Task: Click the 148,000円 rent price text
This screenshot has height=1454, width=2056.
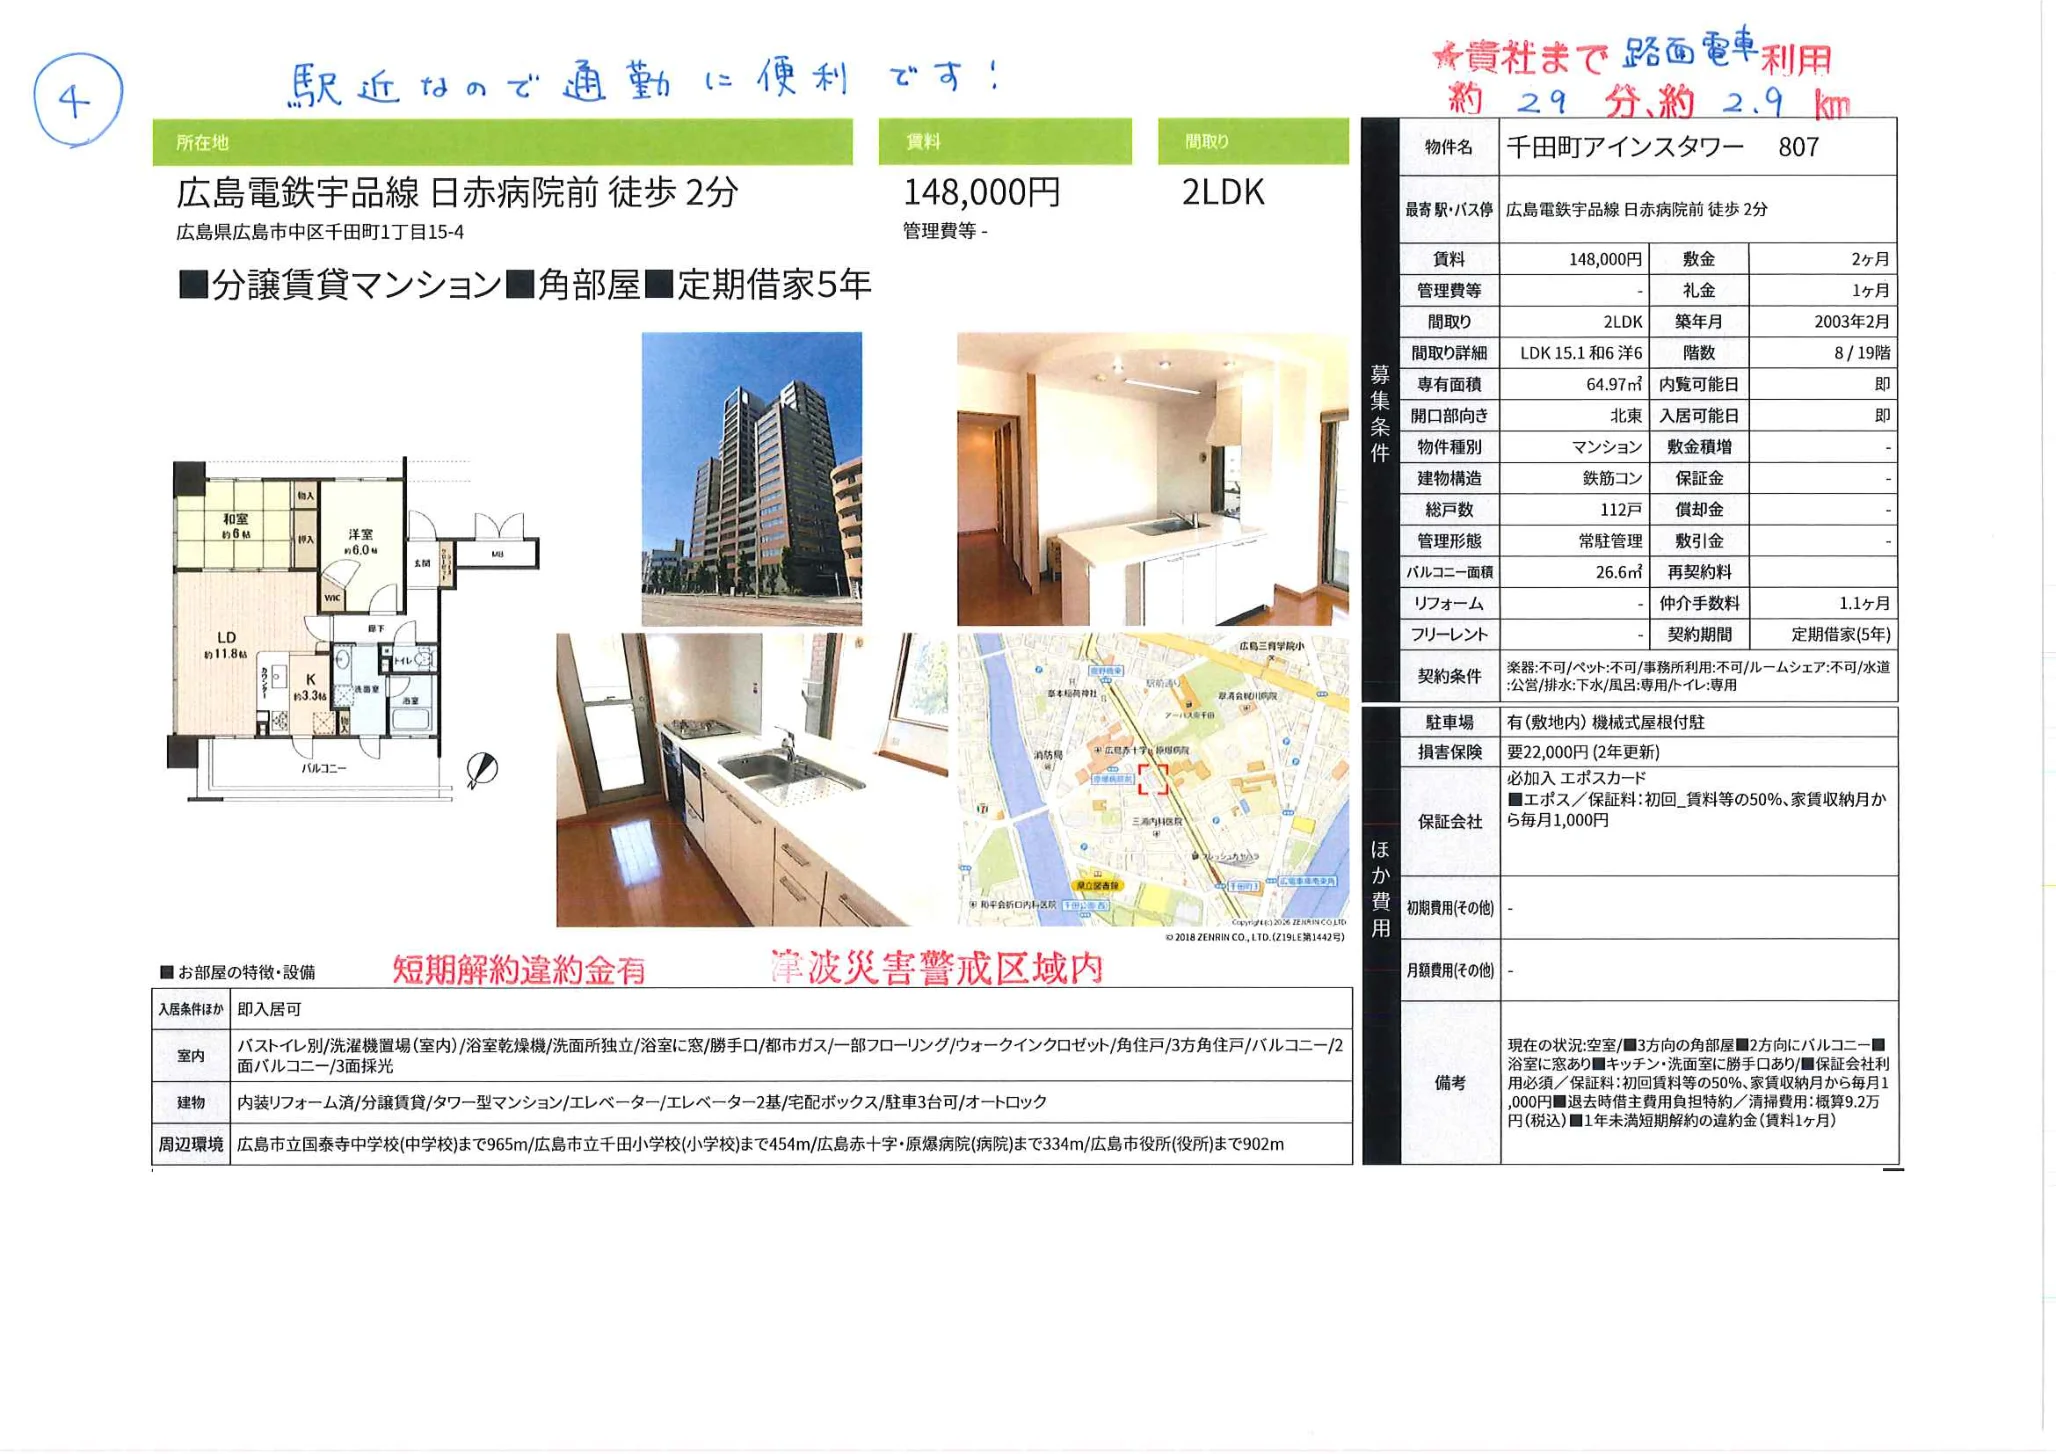Action: coord(981,192)
